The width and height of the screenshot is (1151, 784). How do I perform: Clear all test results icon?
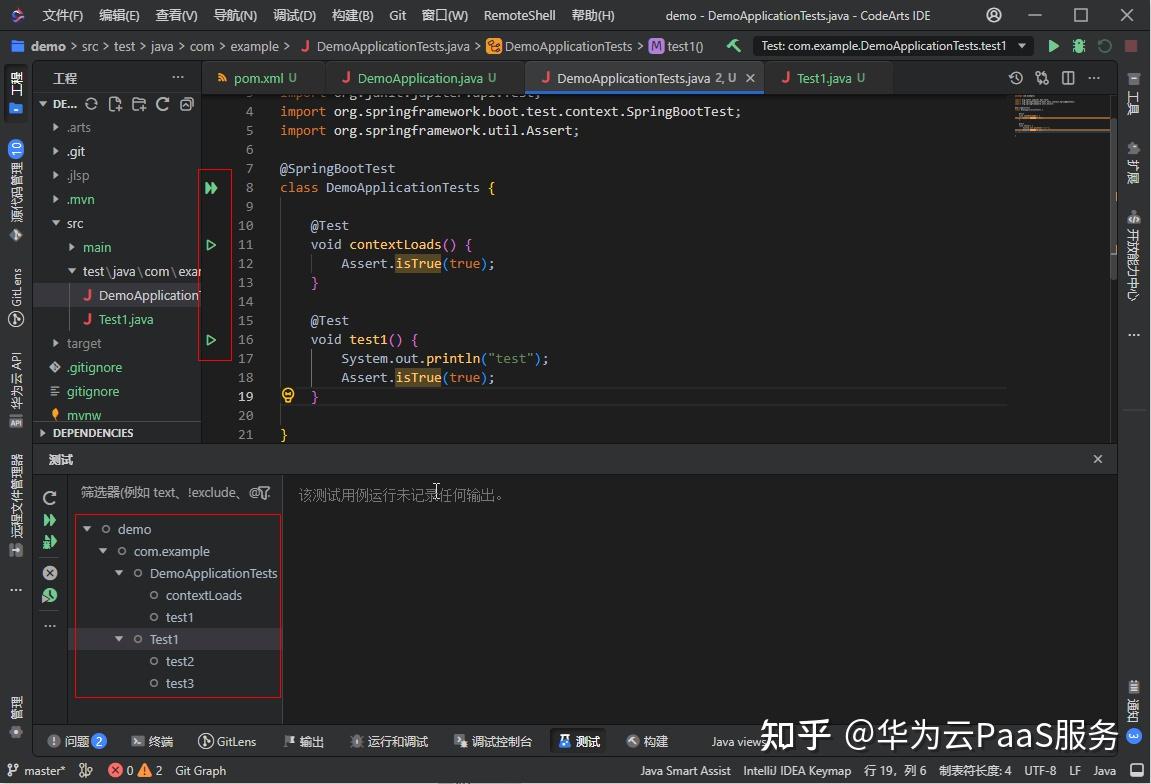tap(49, 573)
